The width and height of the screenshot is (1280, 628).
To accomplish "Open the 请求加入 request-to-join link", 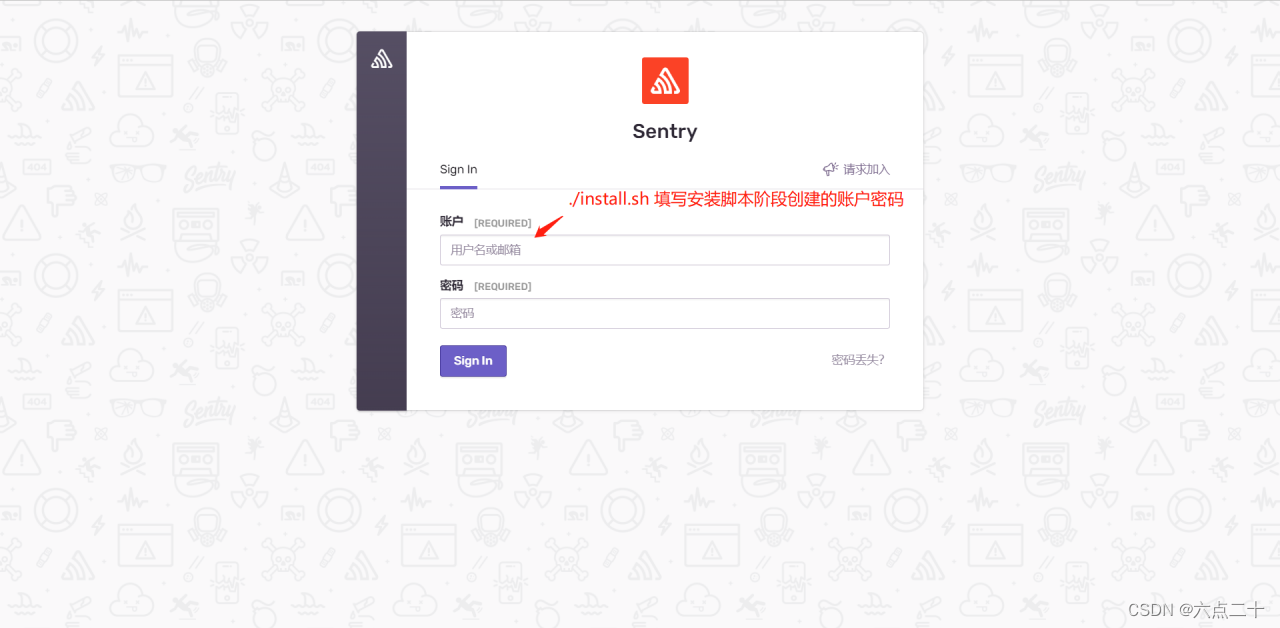I will pos(866,170).
